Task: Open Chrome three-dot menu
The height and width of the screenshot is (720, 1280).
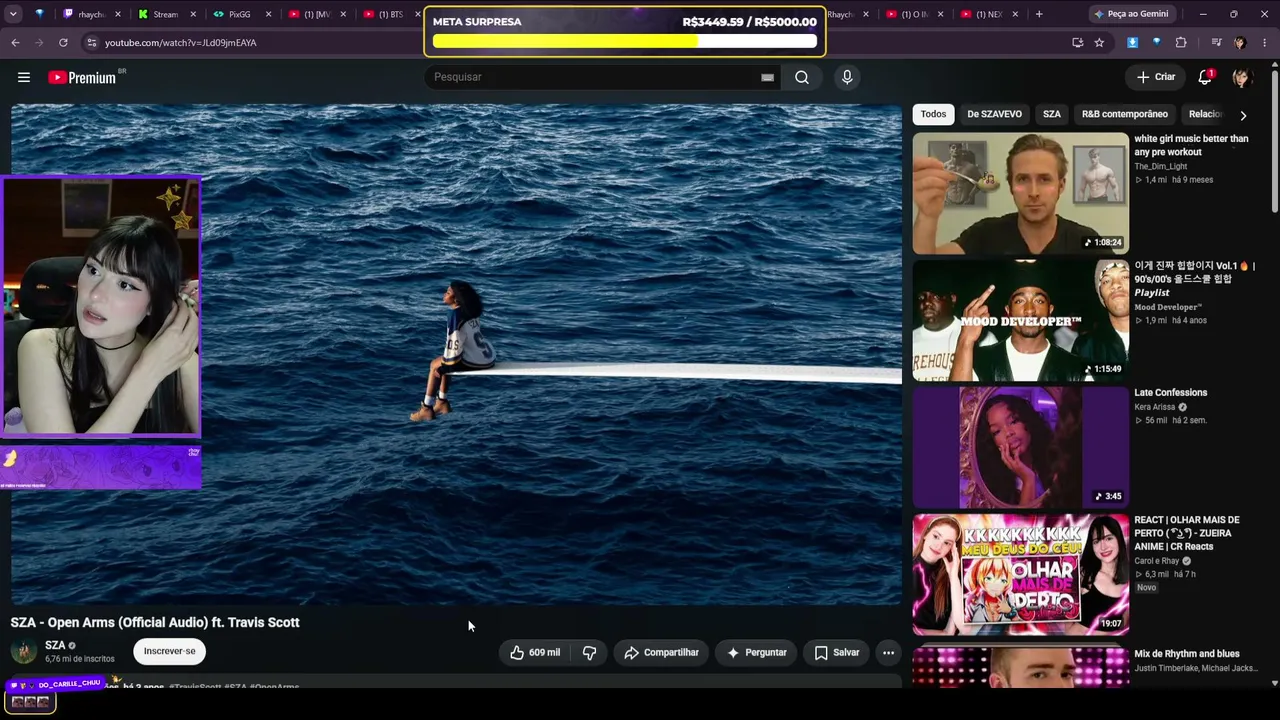Action: [x=1265, y=43]
